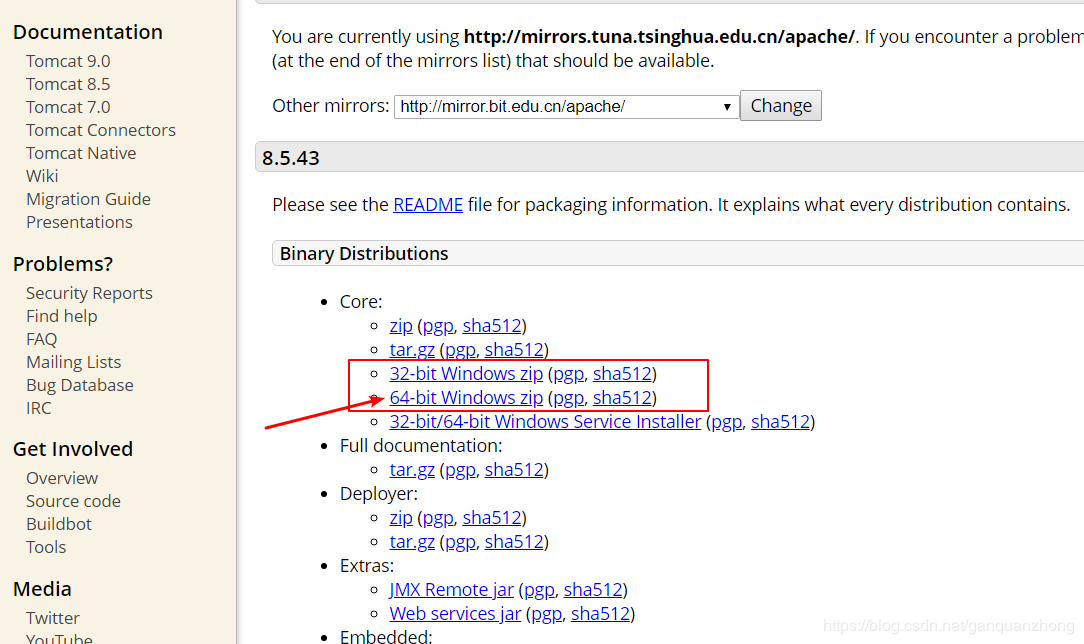Click the Core zip download link
This screenshot has width=1084, height=644.
point(401,326)
